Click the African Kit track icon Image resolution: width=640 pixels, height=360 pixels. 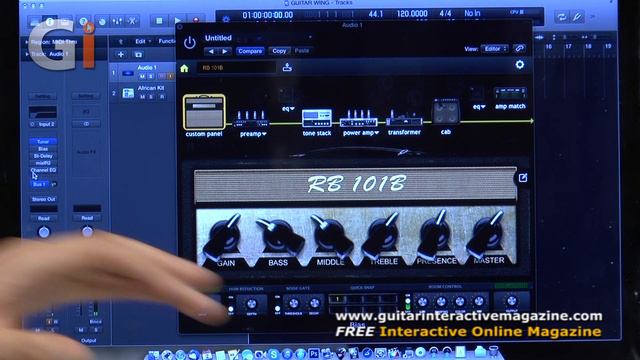click(x=128, y=93)
